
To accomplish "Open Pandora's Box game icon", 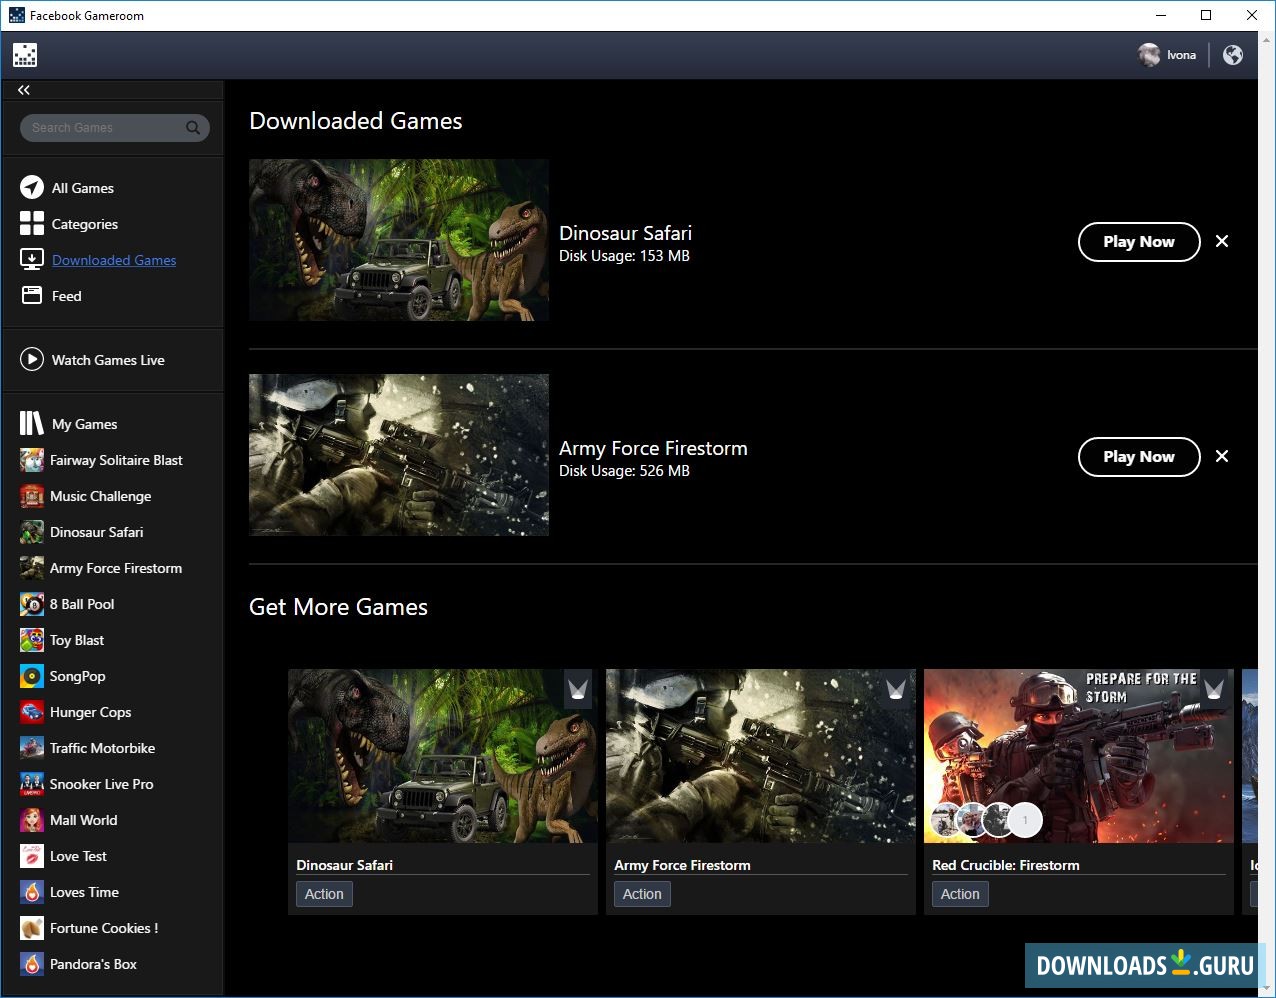I will click(x=32, y=964).
